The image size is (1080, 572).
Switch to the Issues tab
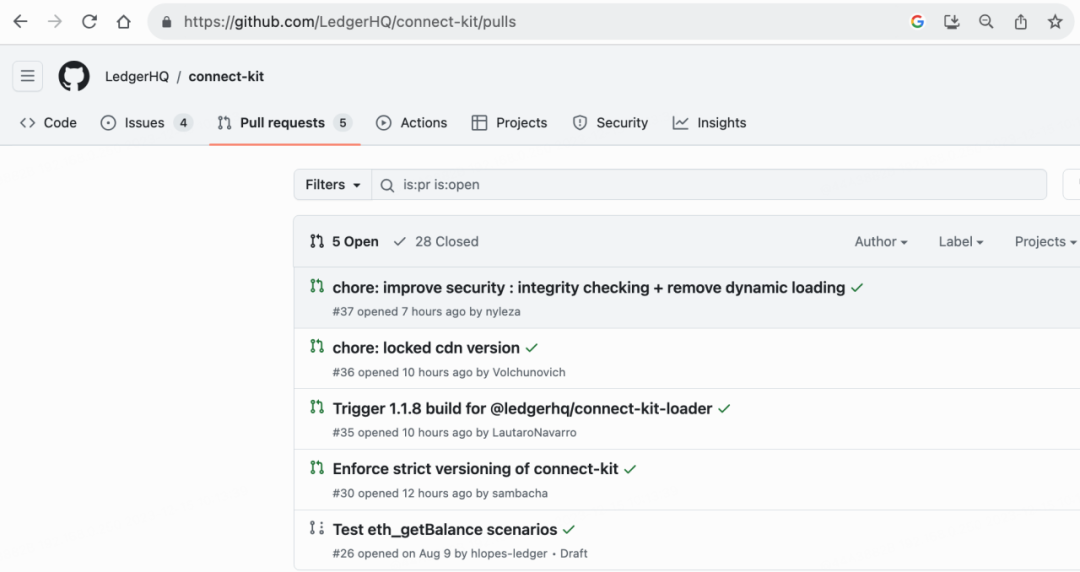[x=145, y=123]
